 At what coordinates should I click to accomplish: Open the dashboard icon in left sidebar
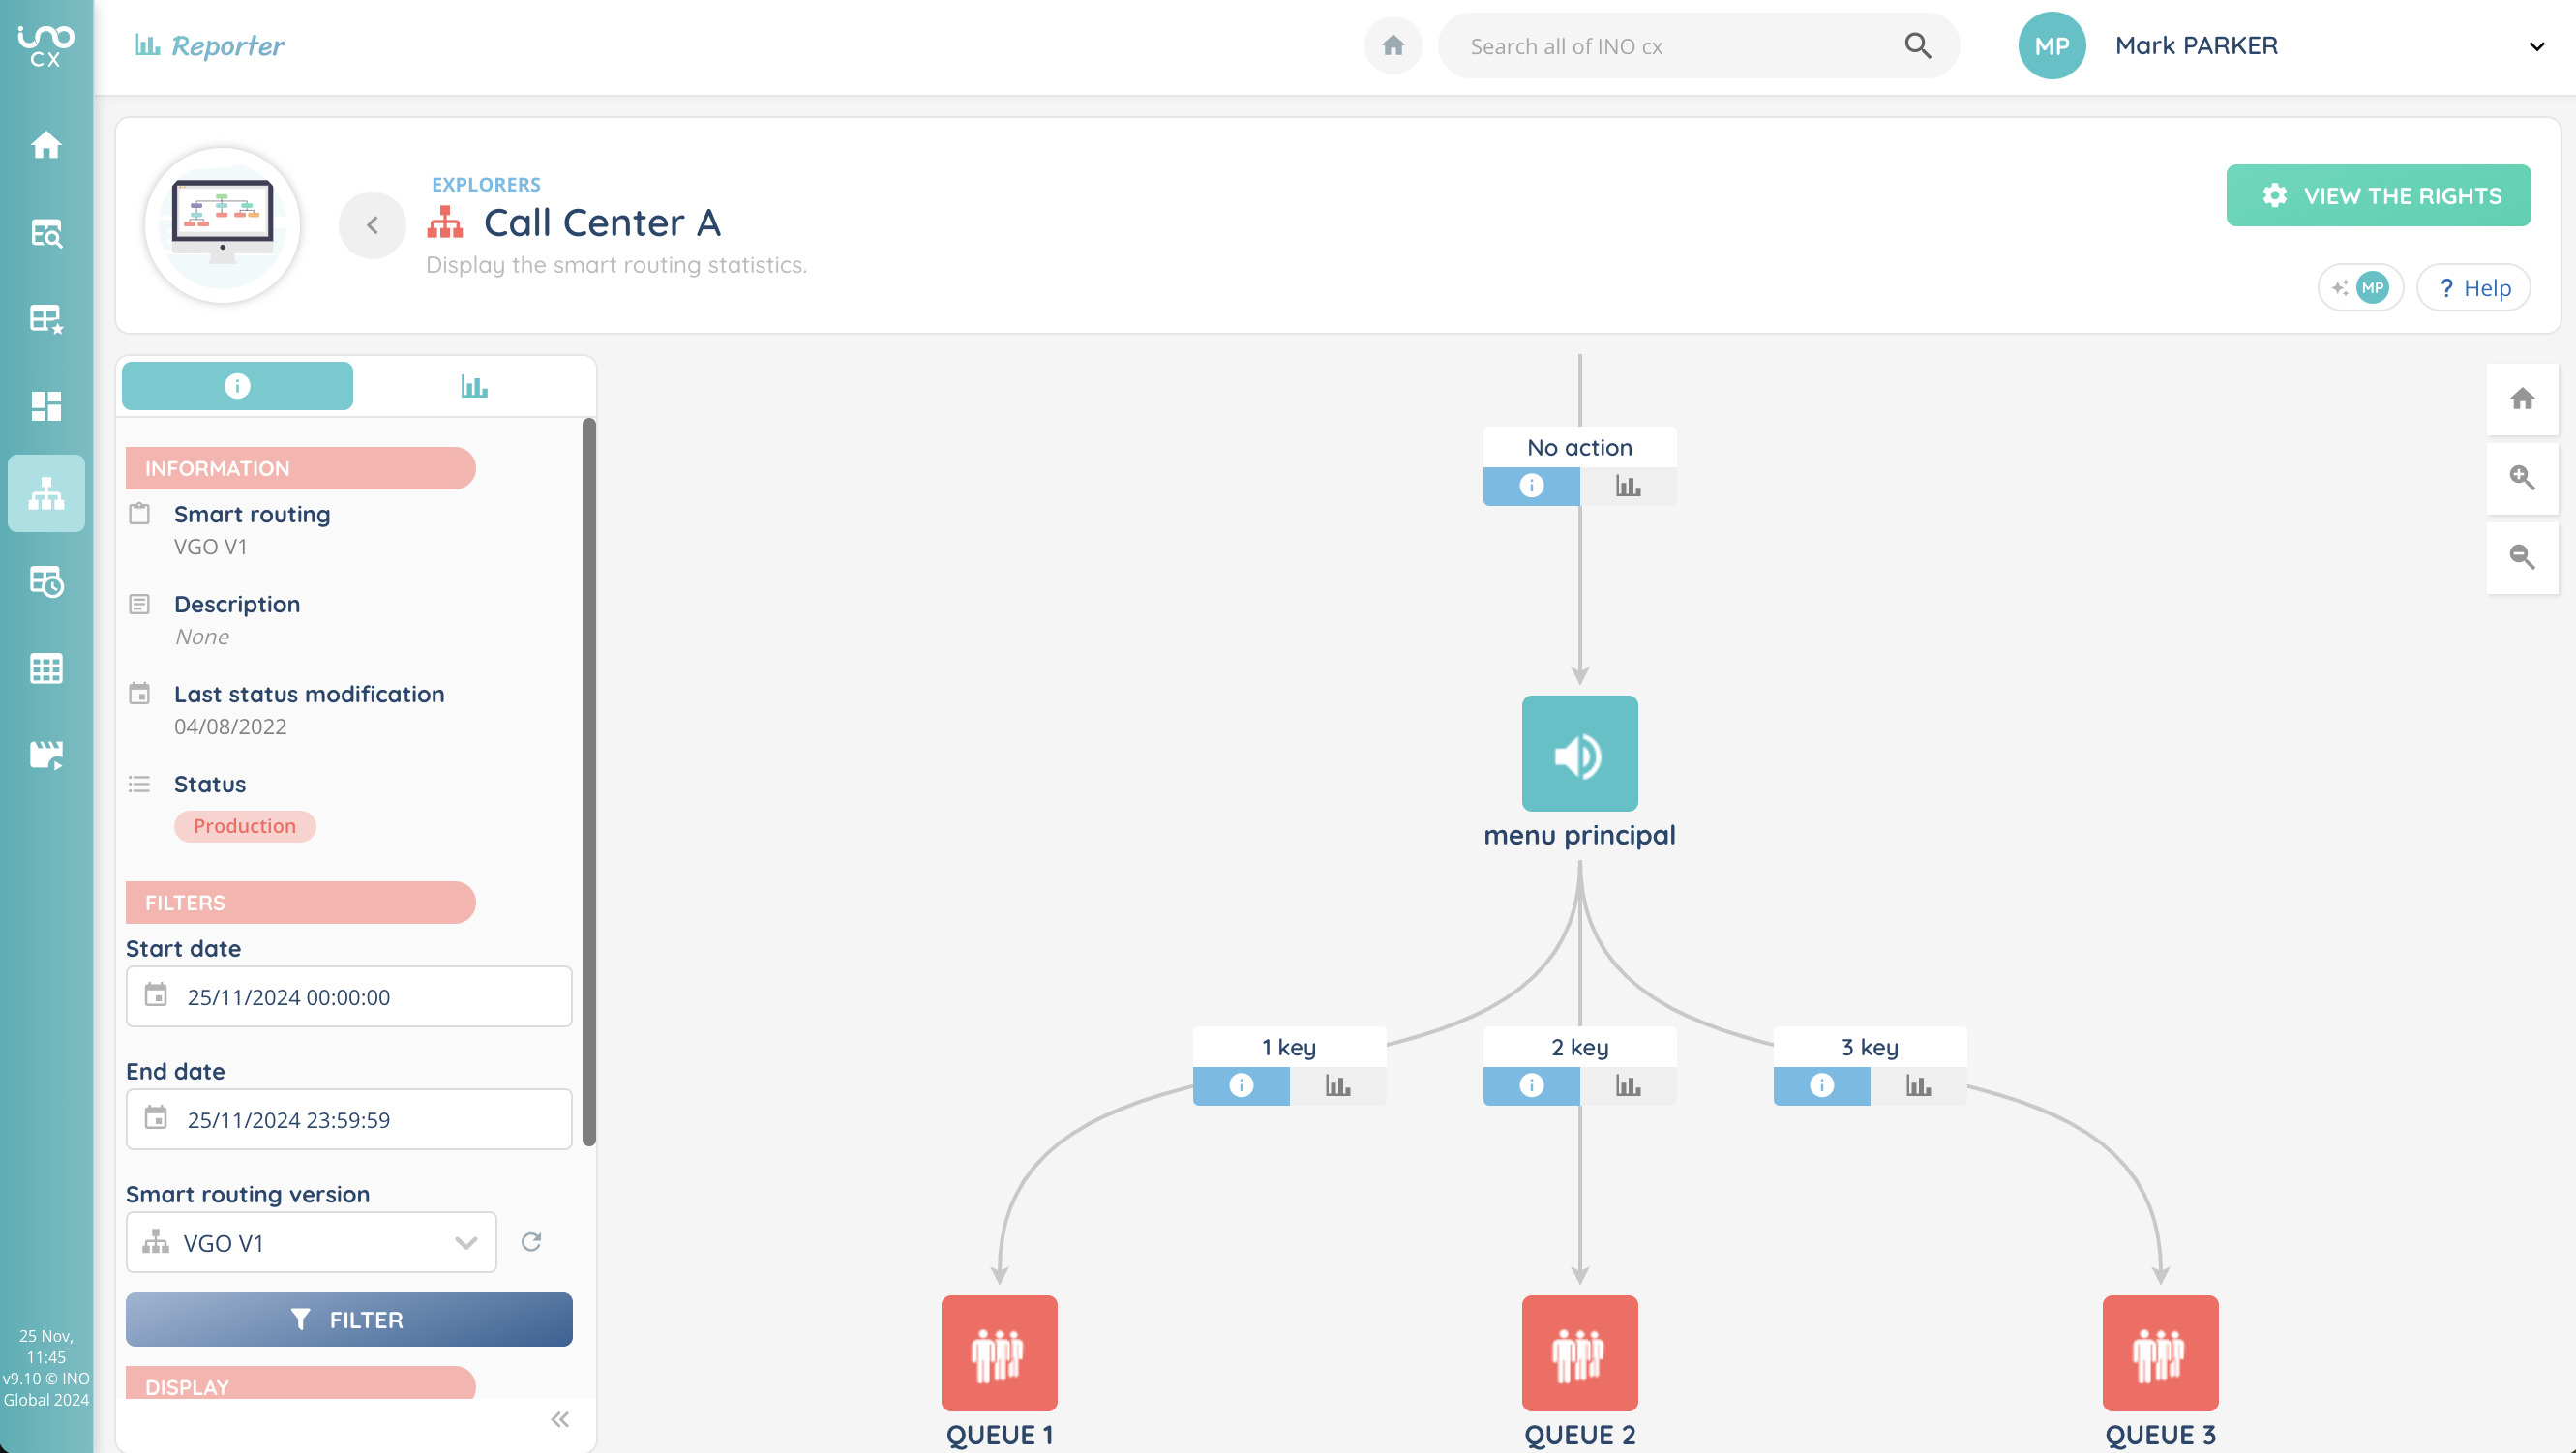46,406
